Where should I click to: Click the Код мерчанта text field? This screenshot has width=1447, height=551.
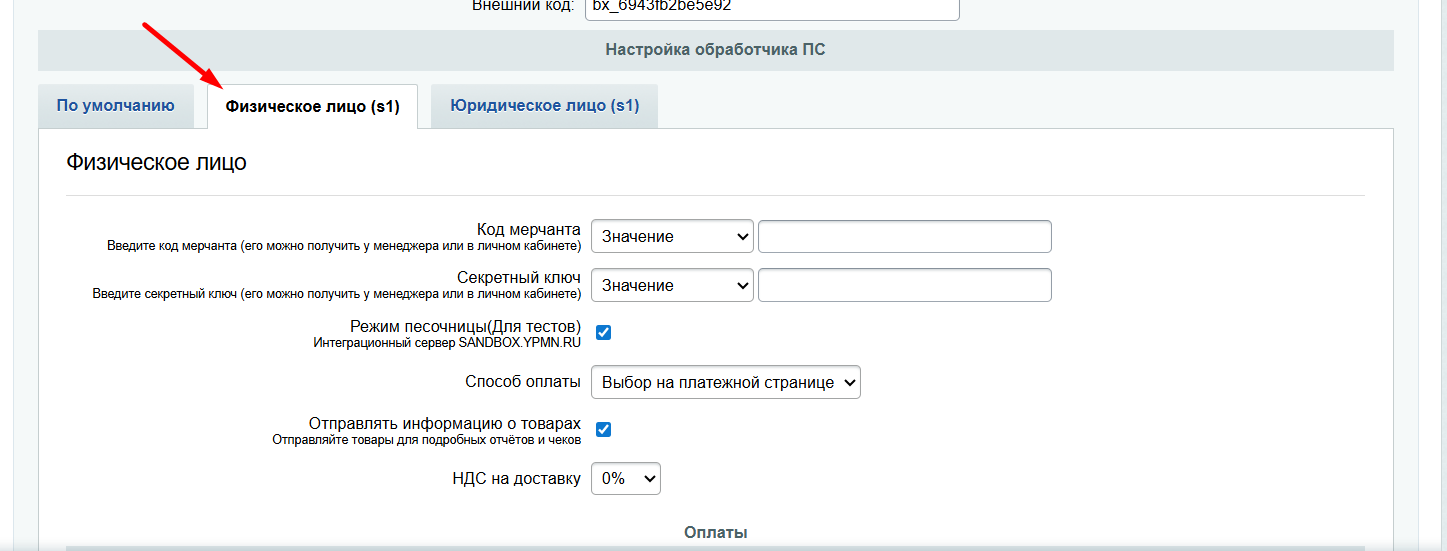tap(904, 237)
